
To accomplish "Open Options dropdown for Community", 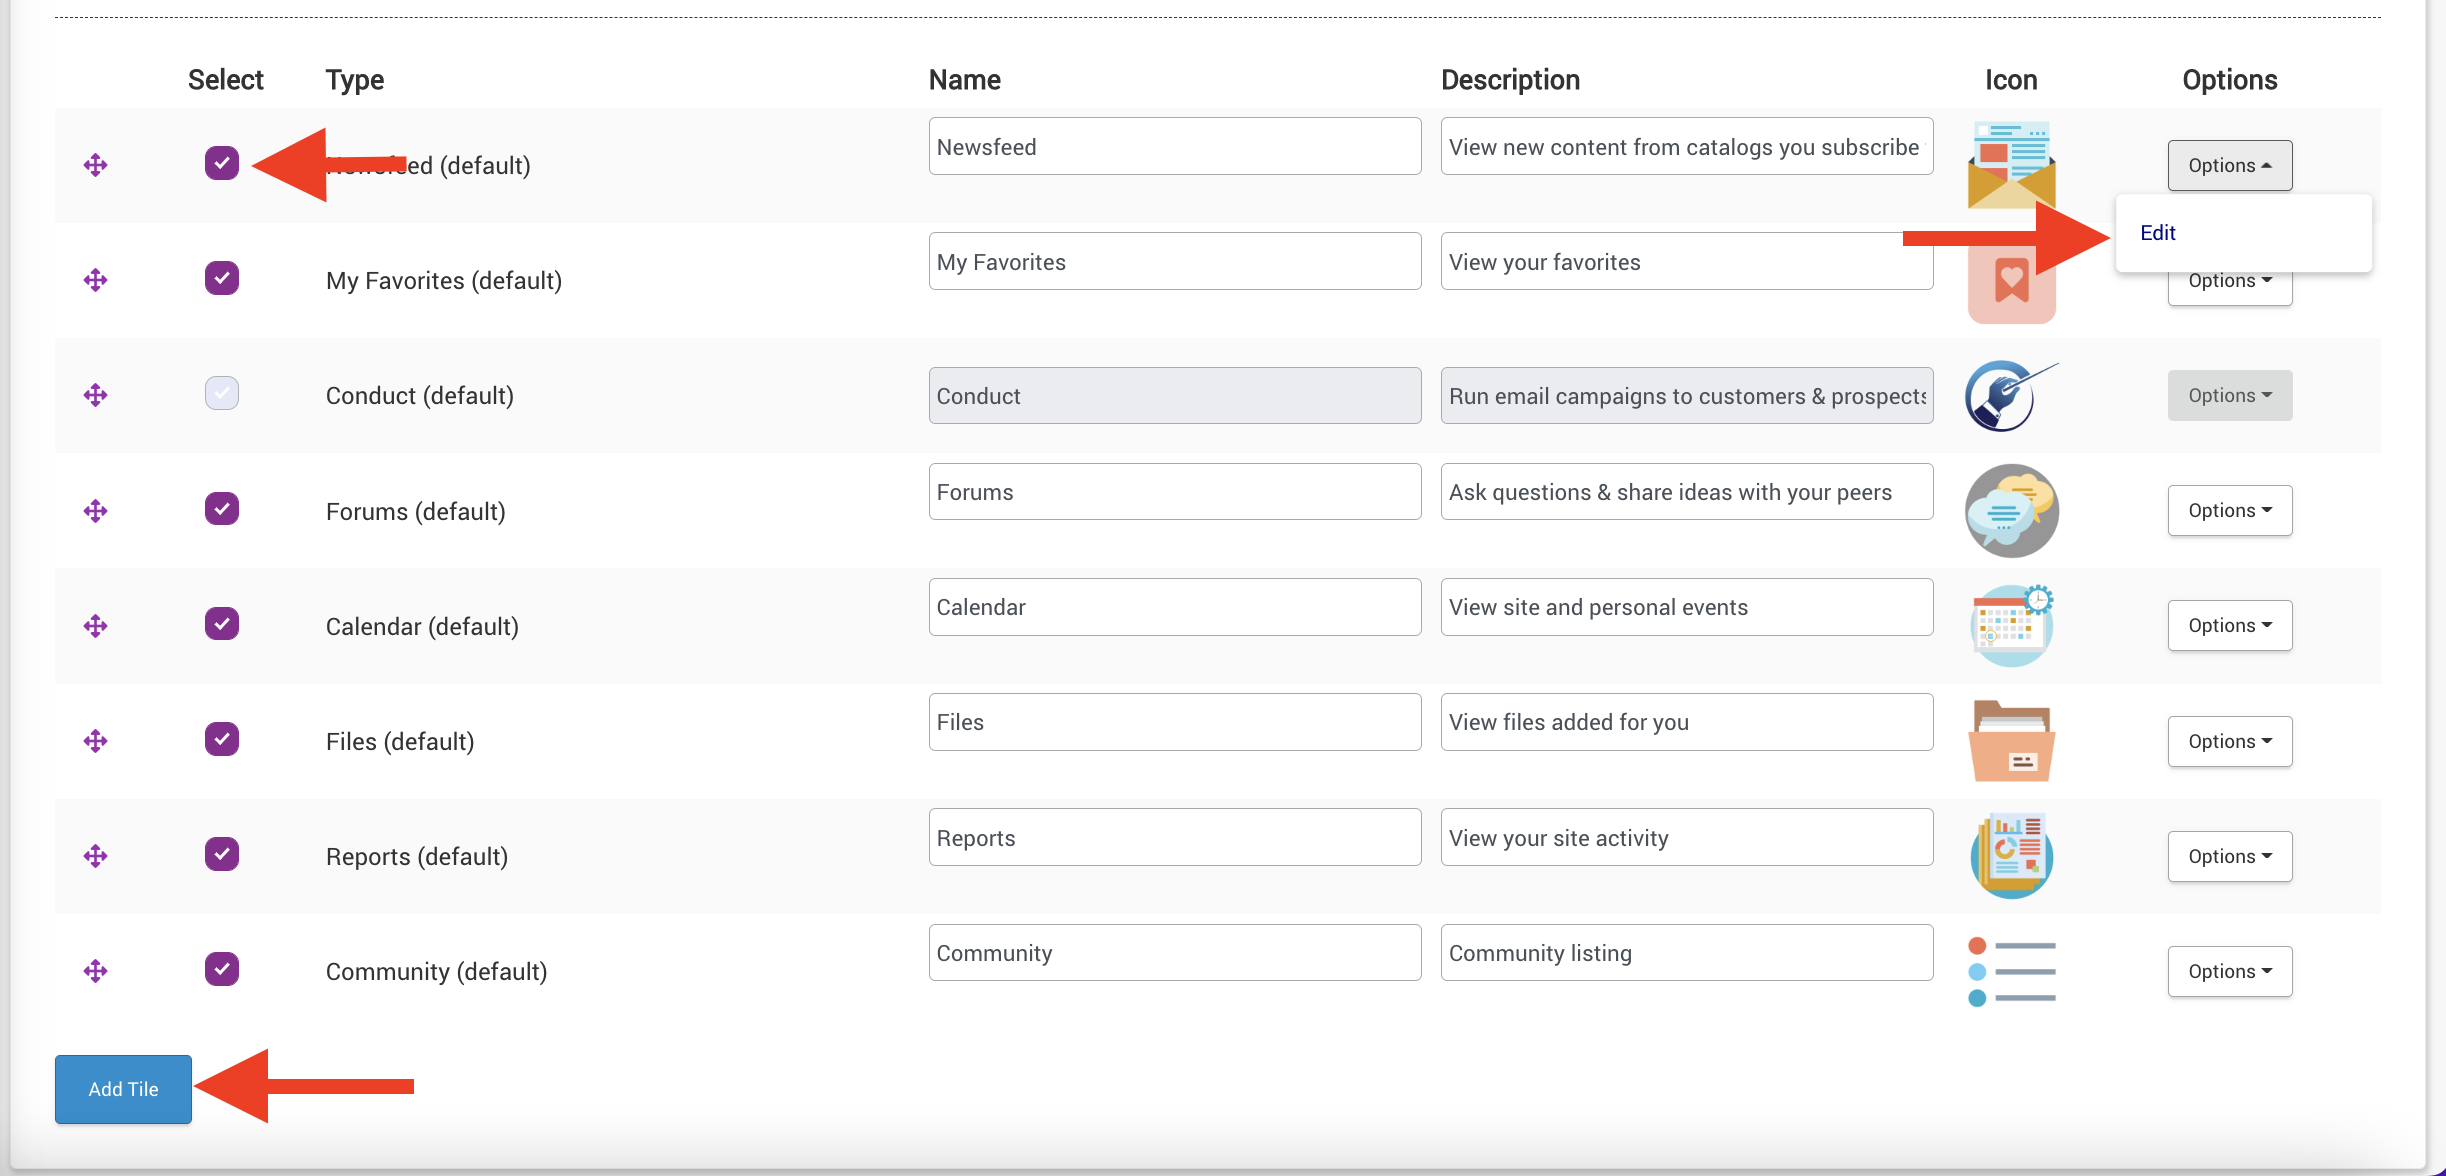I will [x=2229, y=971].
